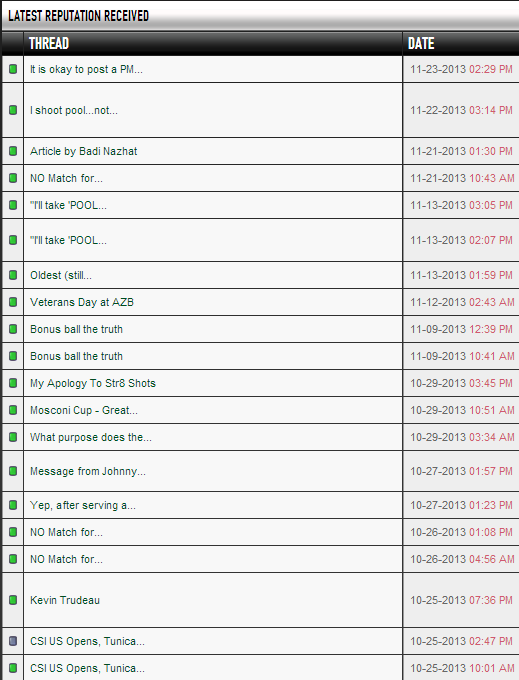Open the 'Kevin Trudeau' thread link
The height and width of the screenshot is (680, 519).
coord(65,600)
